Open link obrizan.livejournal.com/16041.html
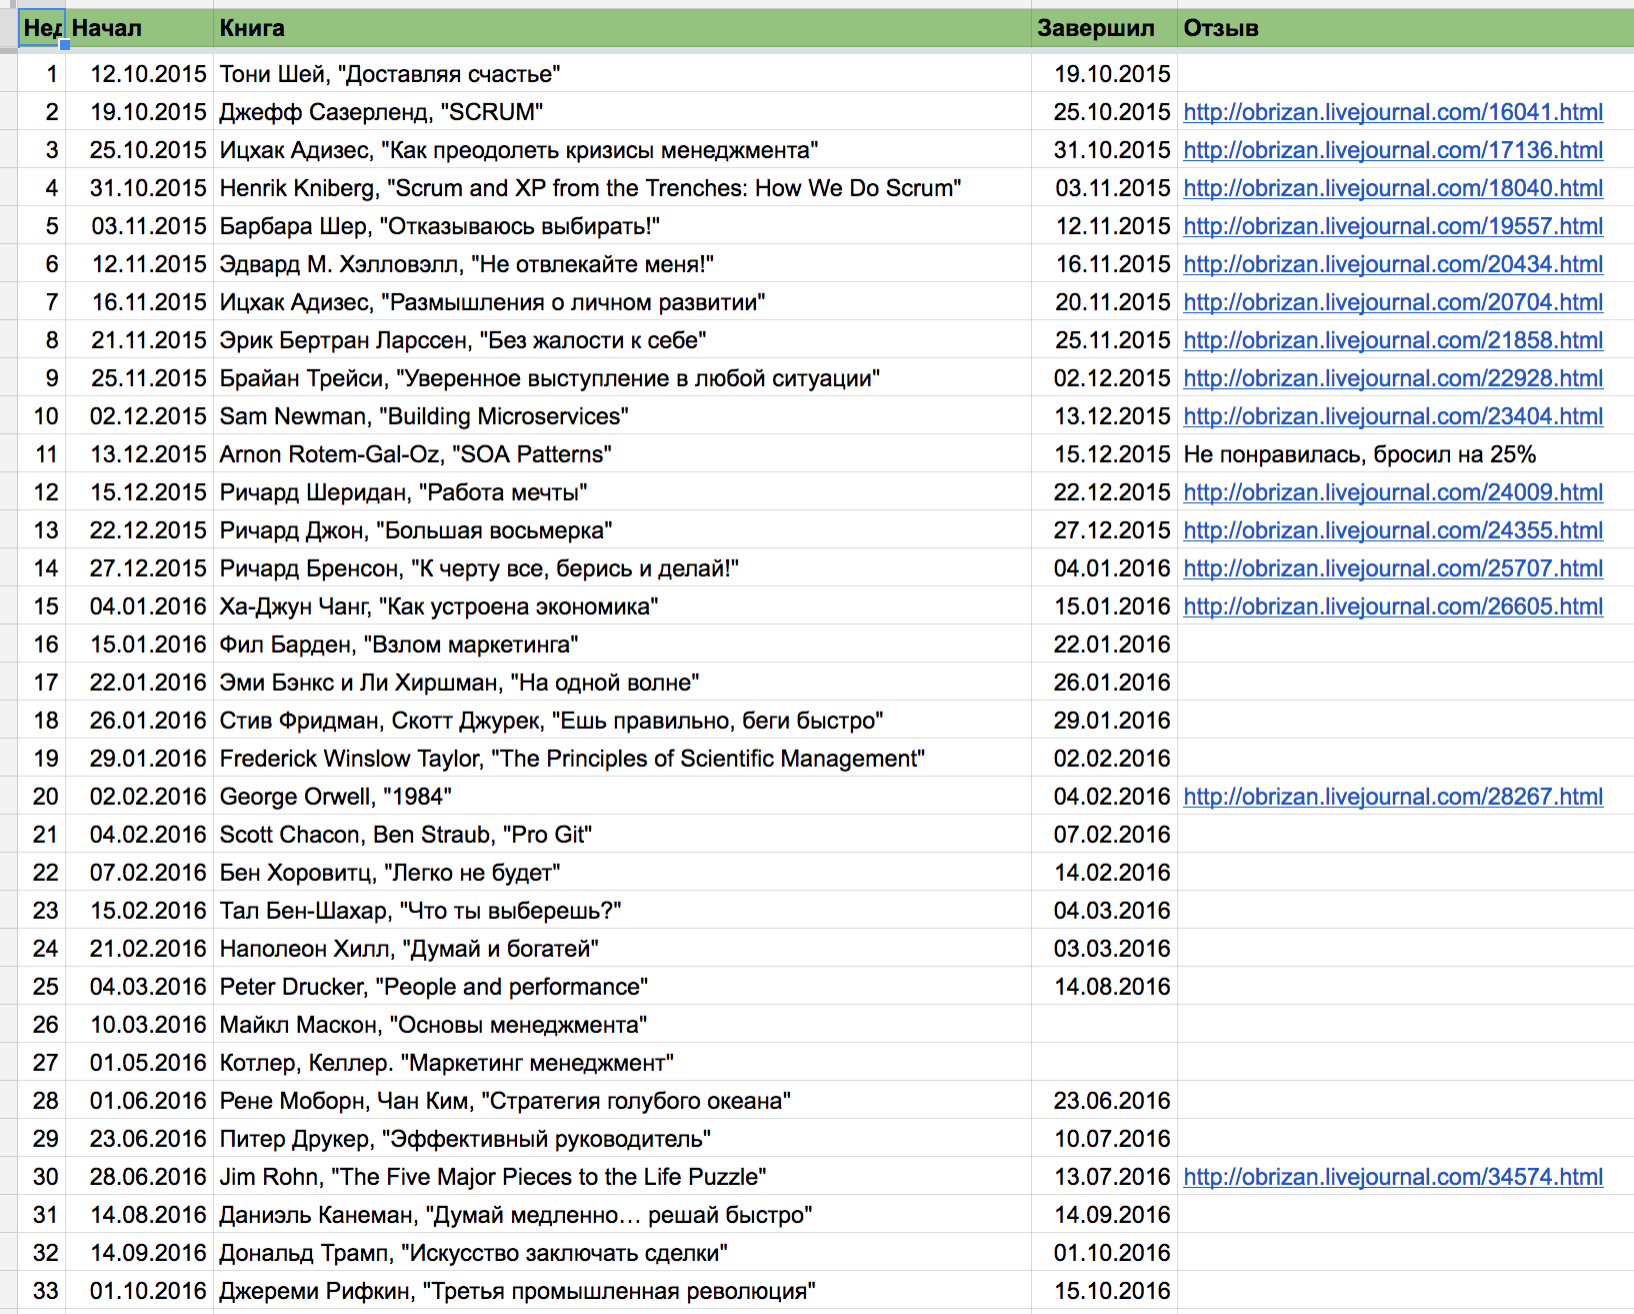The image size is (1634, 1314). 1393,112
